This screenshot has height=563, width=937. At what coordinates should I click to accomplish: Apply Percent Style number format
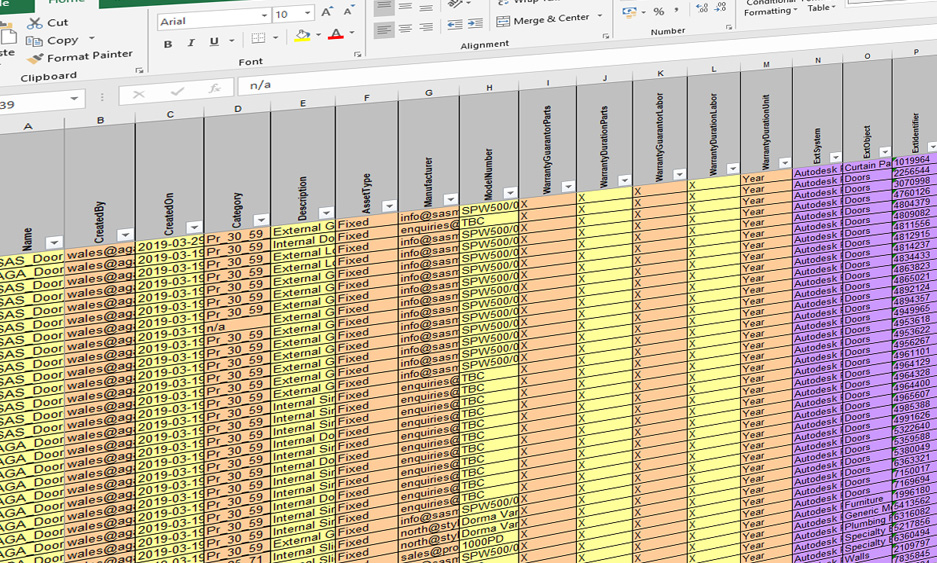(659, 11)
